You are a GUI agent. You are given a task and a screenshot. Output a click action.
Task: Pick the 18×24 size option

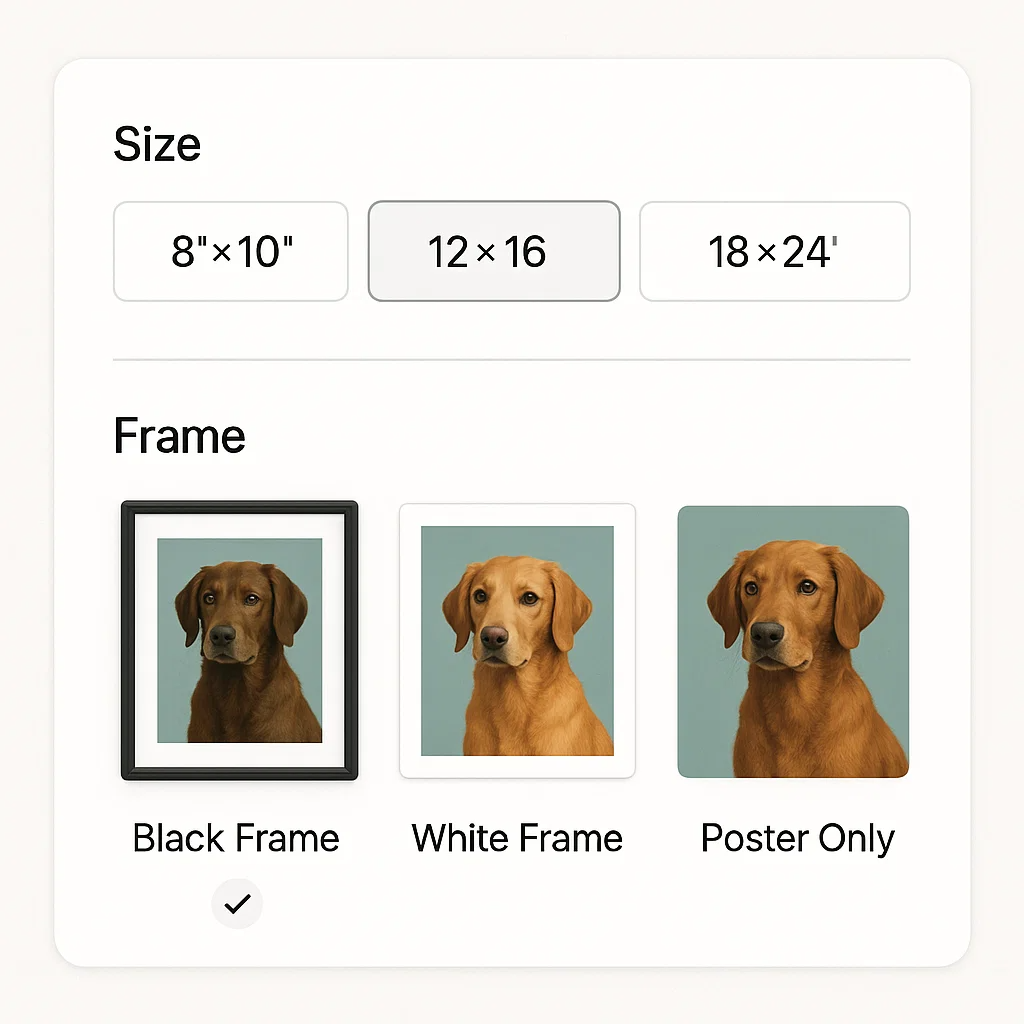775,251
